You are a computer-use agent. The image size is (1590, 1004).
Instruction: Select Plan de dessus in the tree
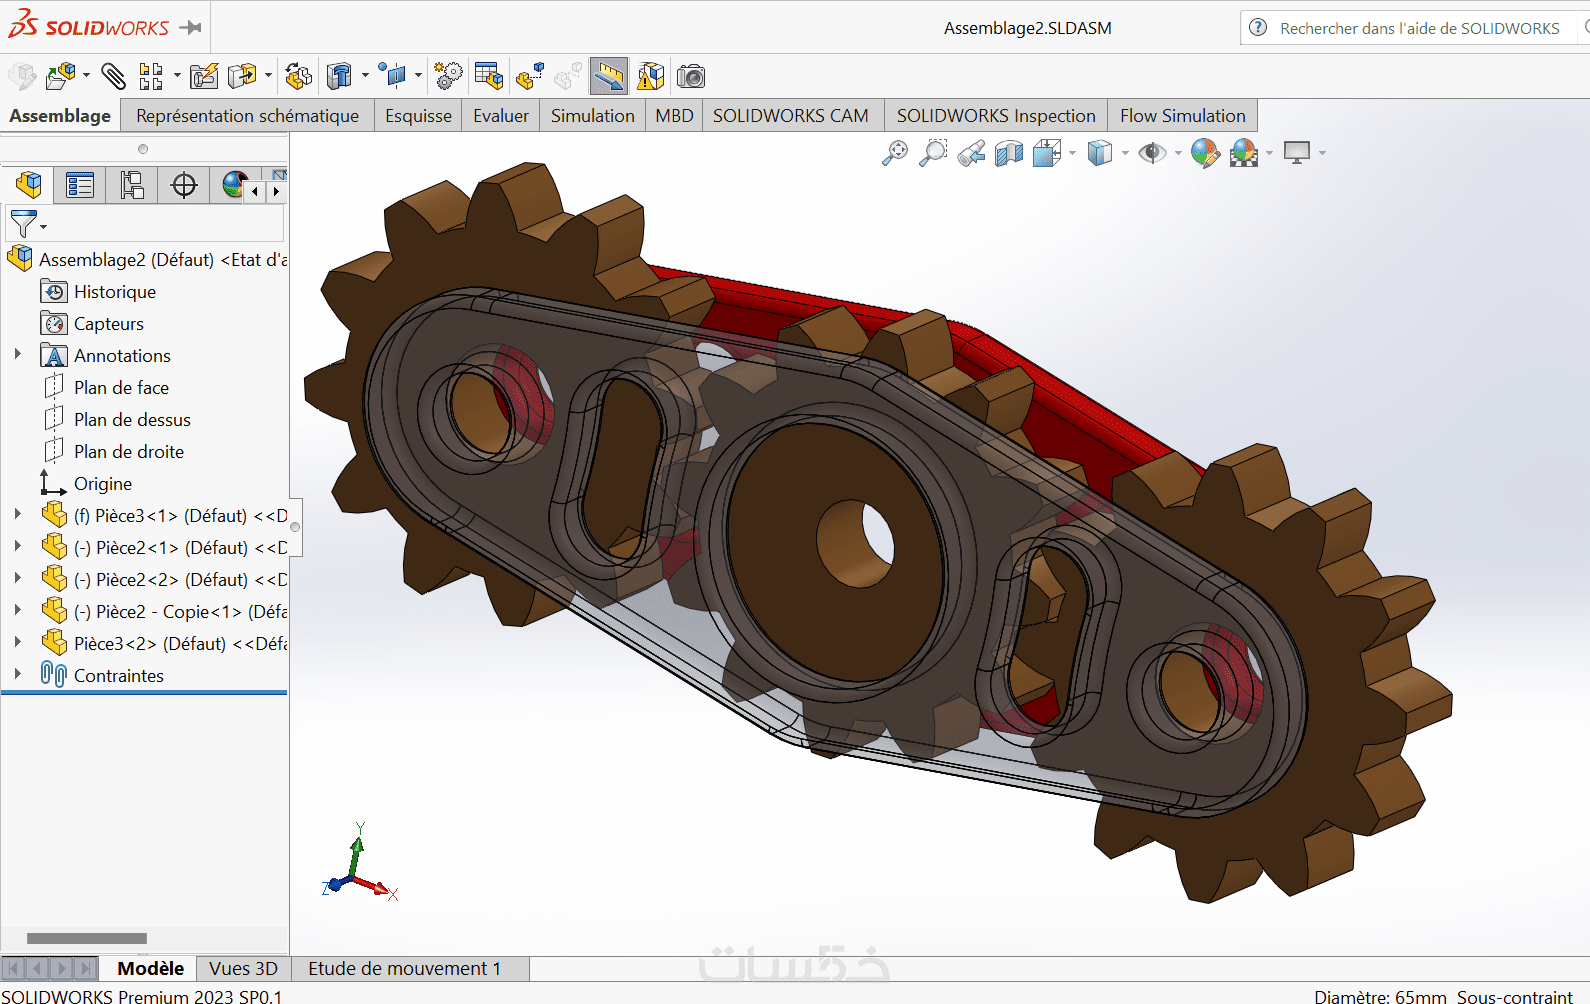coord(131,420)
